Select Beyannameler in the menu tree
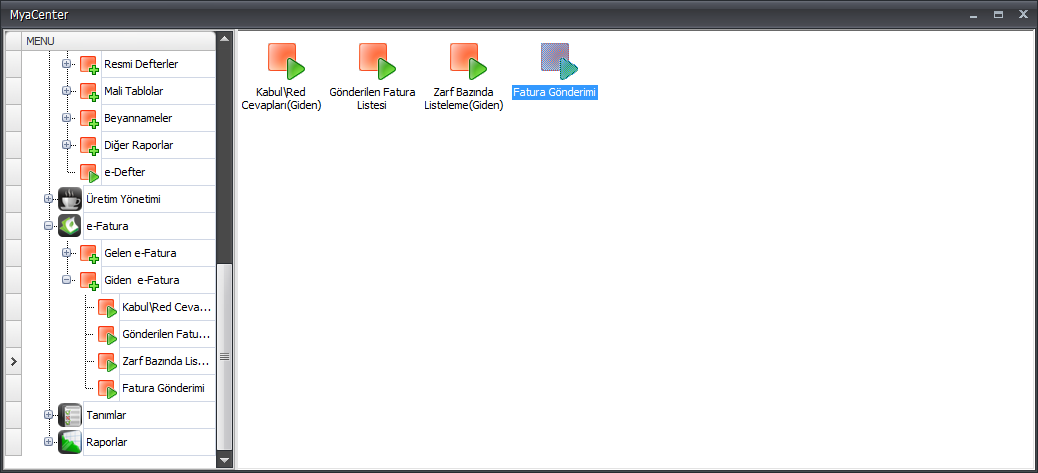 pyautogui.click(x=138, y=118)
